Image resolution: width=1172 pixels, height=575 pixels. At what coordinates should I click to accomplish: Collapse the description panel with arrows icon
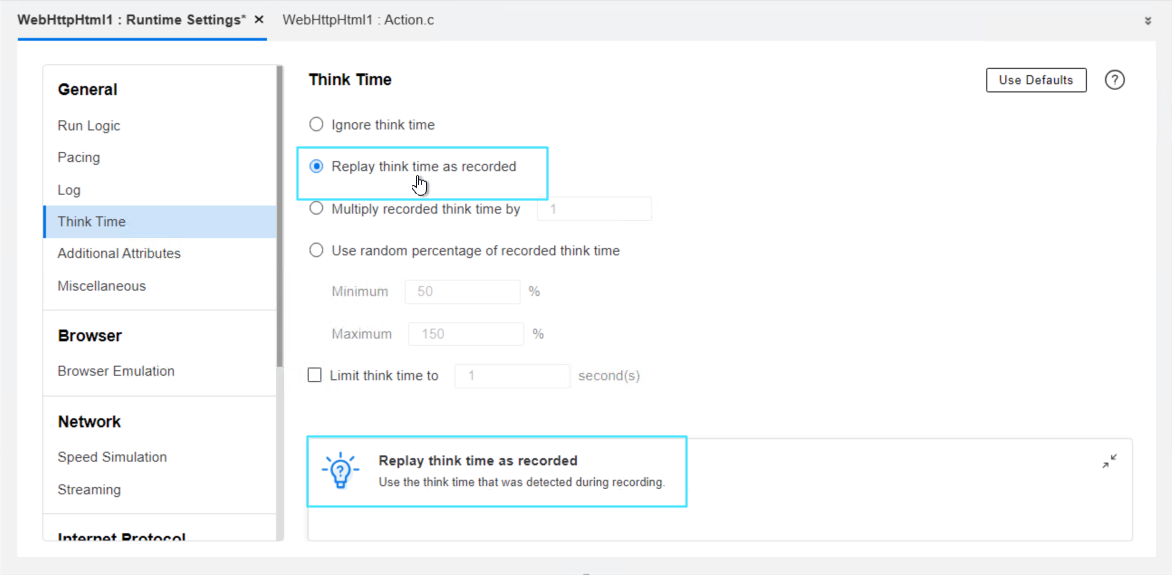[x=1109, y=461]
